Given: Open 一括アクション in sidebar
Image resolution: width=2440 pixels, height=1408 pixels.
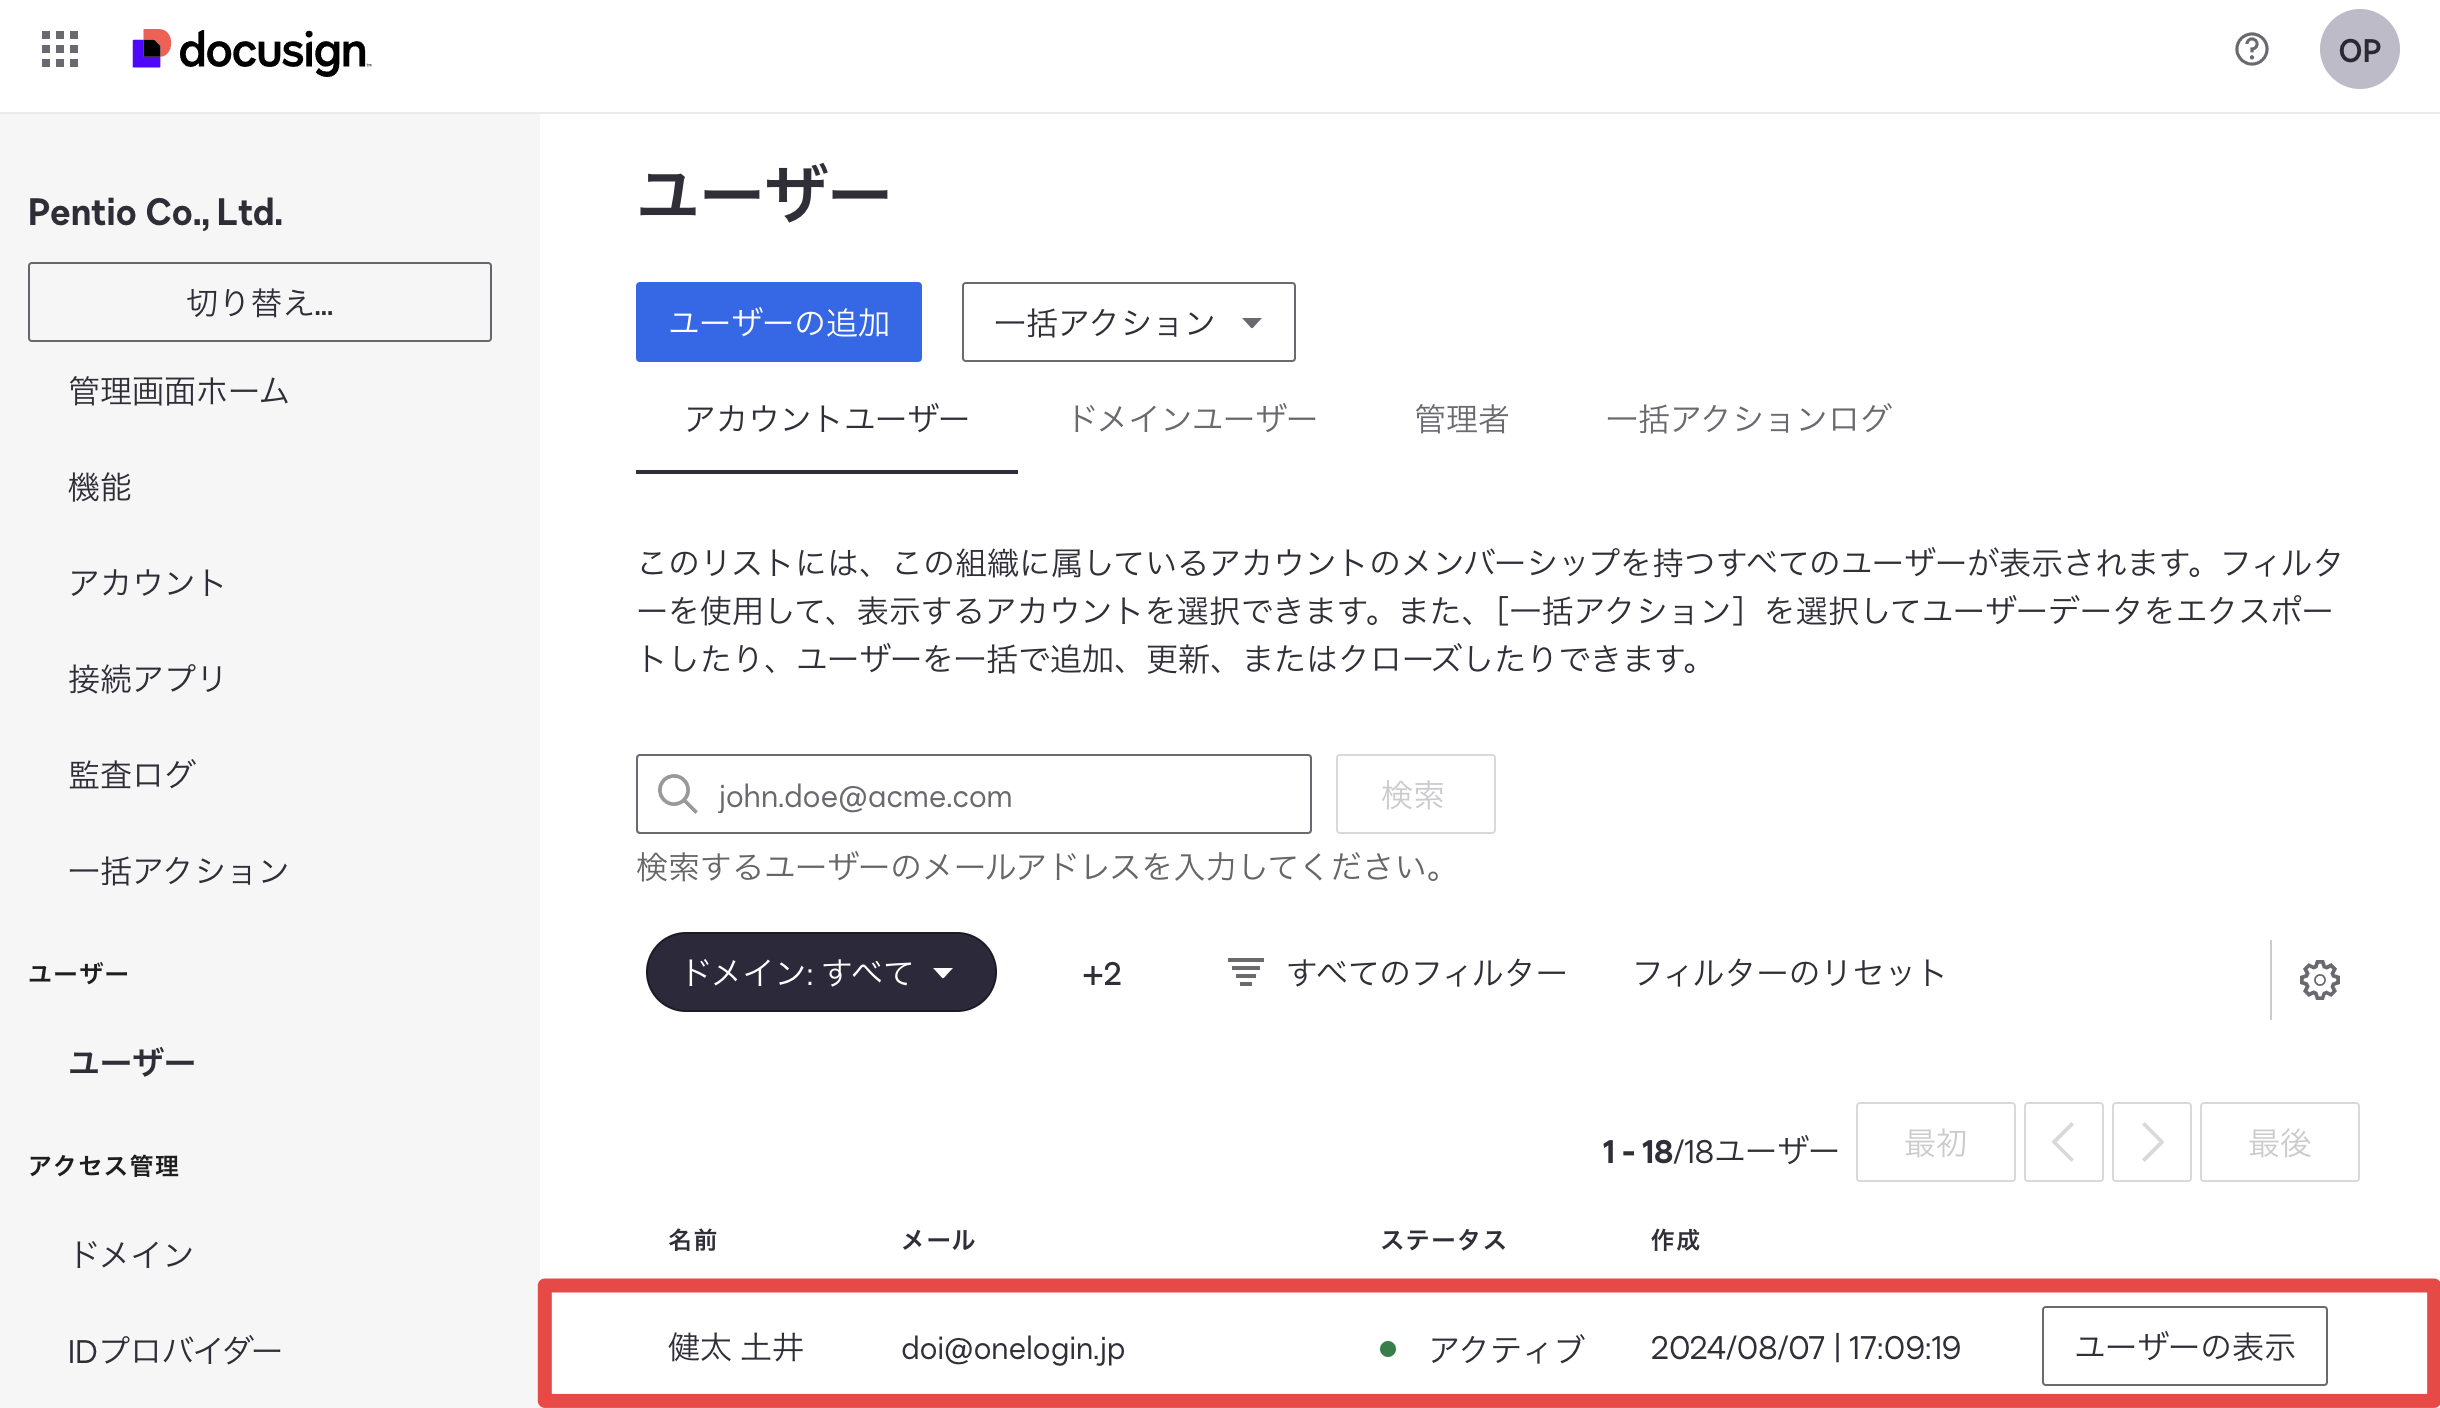Looking at the screenshot, I should click(x=179, y=870).
